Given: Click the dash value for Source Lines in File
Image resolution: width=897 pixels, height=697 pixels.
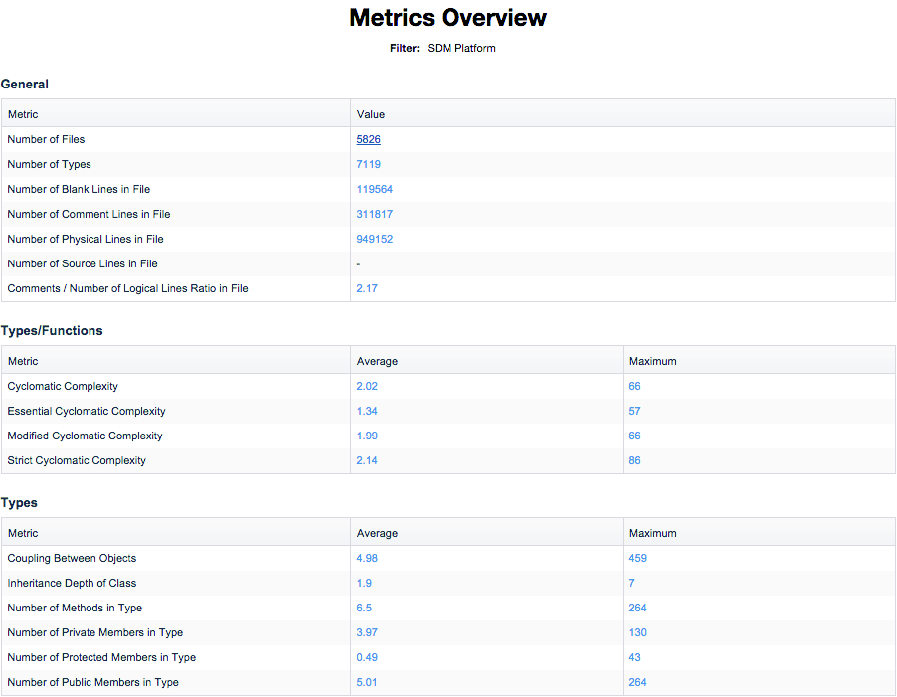Looking at the screenshot, I should (x=358, y=264).
